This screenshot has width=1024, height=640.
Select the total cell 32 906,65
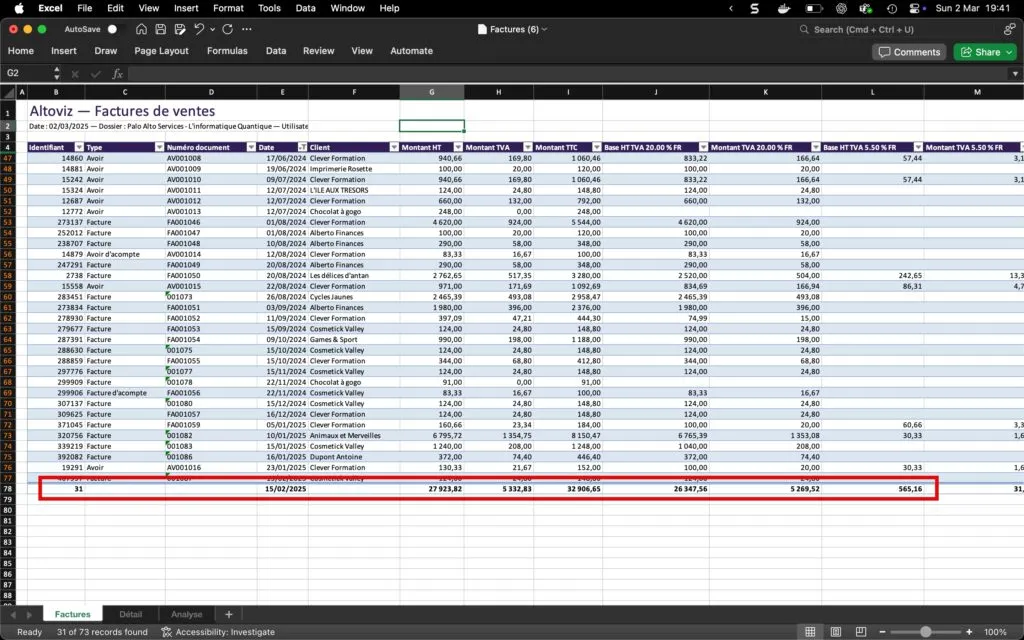568,488
